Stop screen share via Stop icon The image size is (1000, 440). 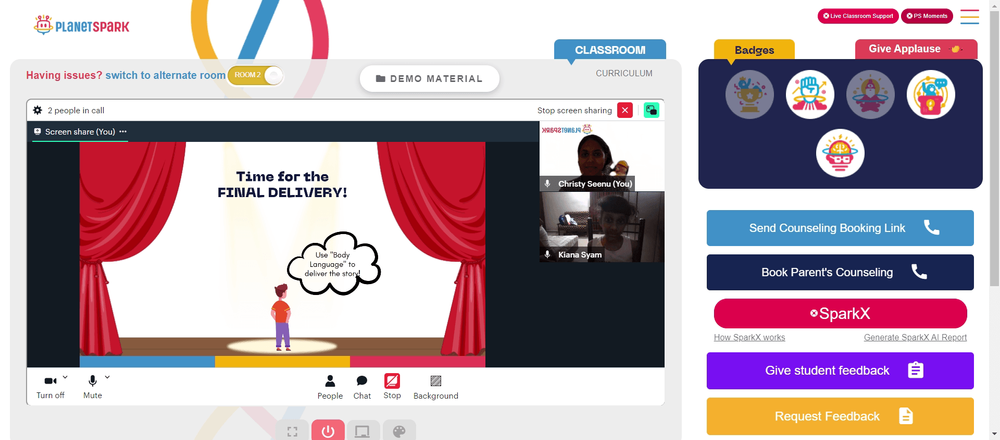coord(392,381)
